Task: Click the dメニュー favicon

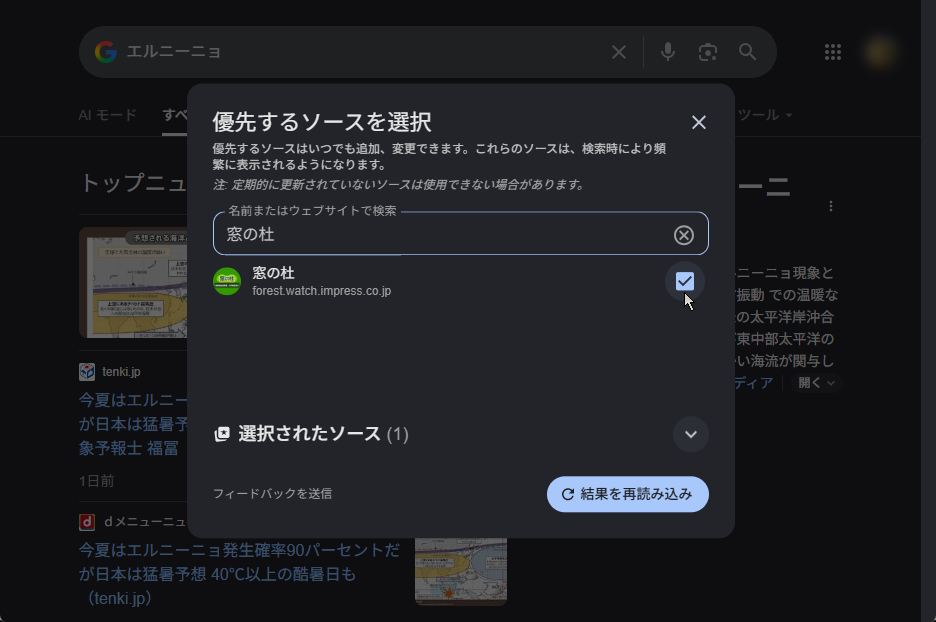Action: pyautogui.click(x=87, y=522)
